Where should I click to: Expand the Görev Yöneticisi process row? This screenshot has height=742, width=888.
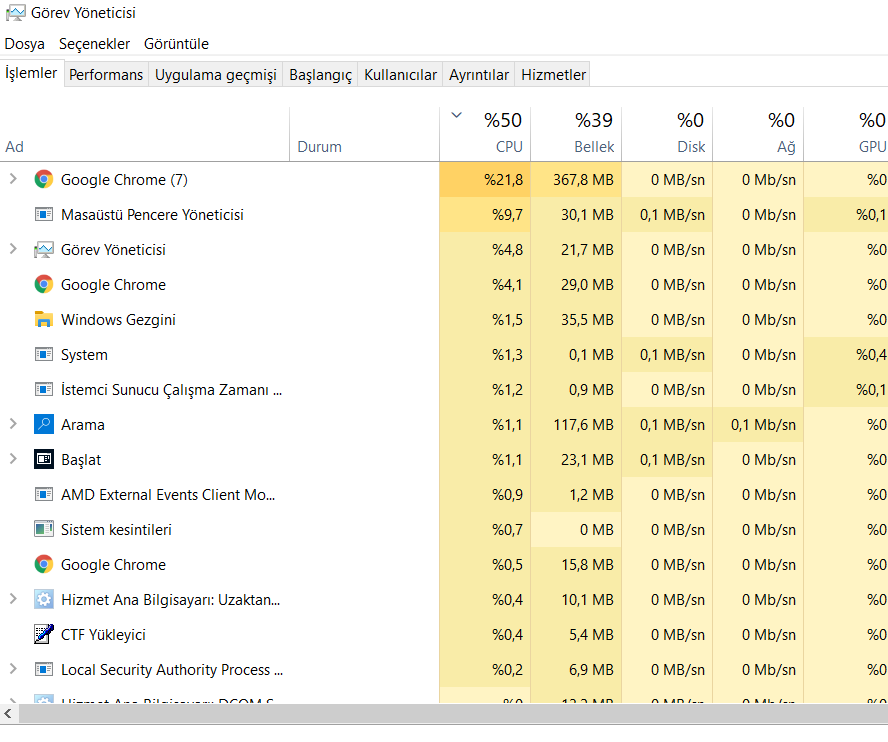[13, 249]
